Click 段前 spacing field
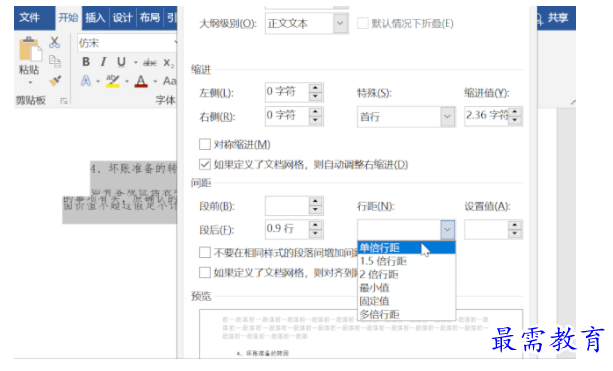613x371 pixels. [x=287, y=206]
